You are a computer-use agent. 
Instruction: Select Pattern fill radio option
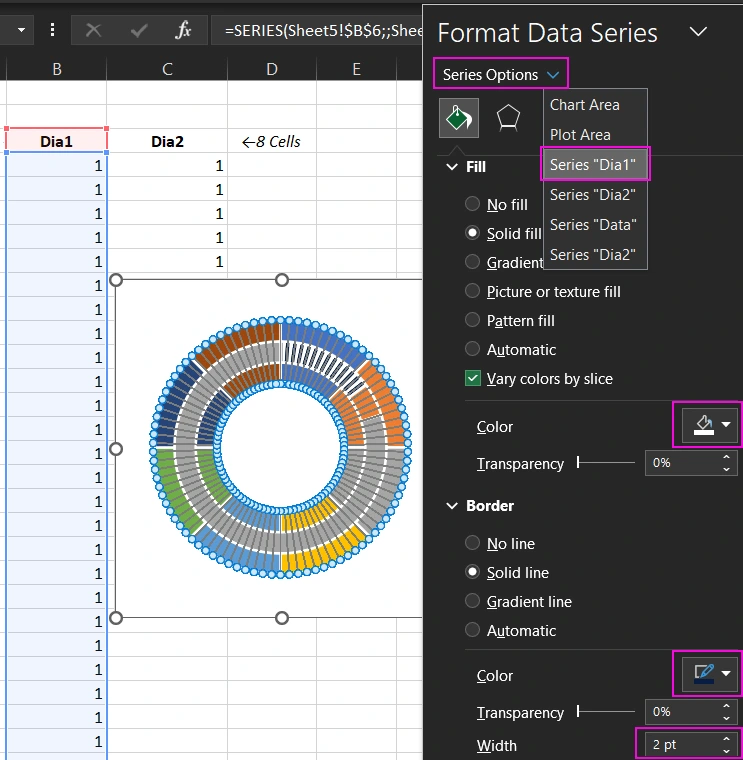tap(473, 321)
